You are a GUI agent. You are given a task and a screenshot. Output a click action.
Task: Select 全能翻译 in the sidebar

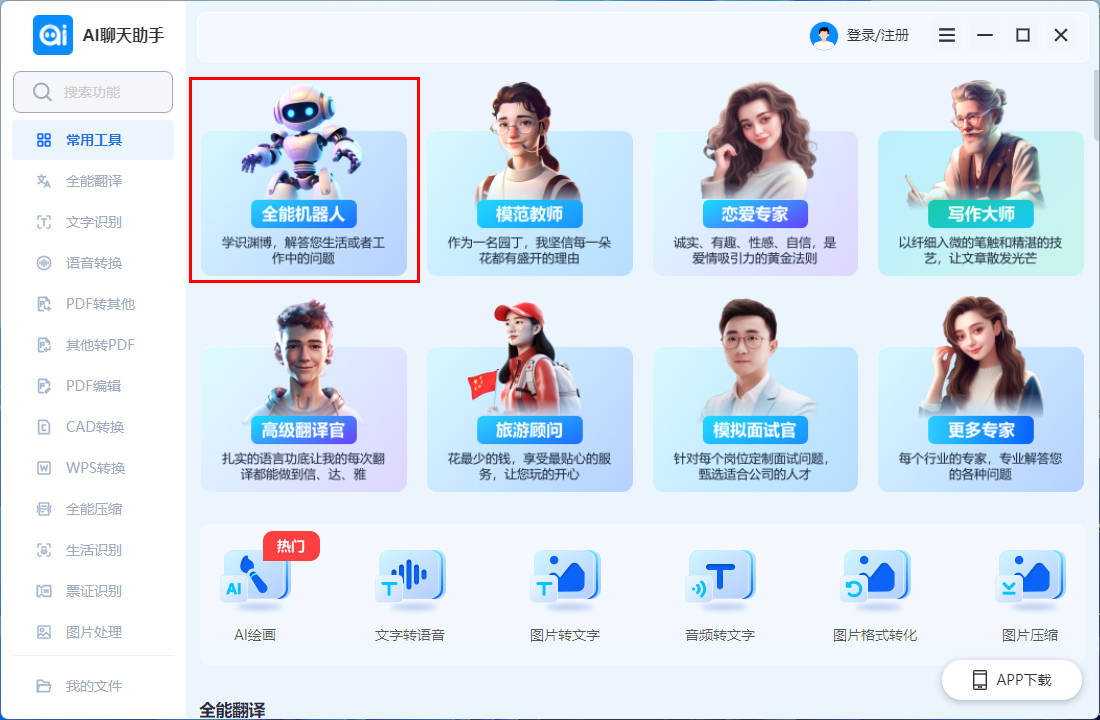click(x=93, y=181)
